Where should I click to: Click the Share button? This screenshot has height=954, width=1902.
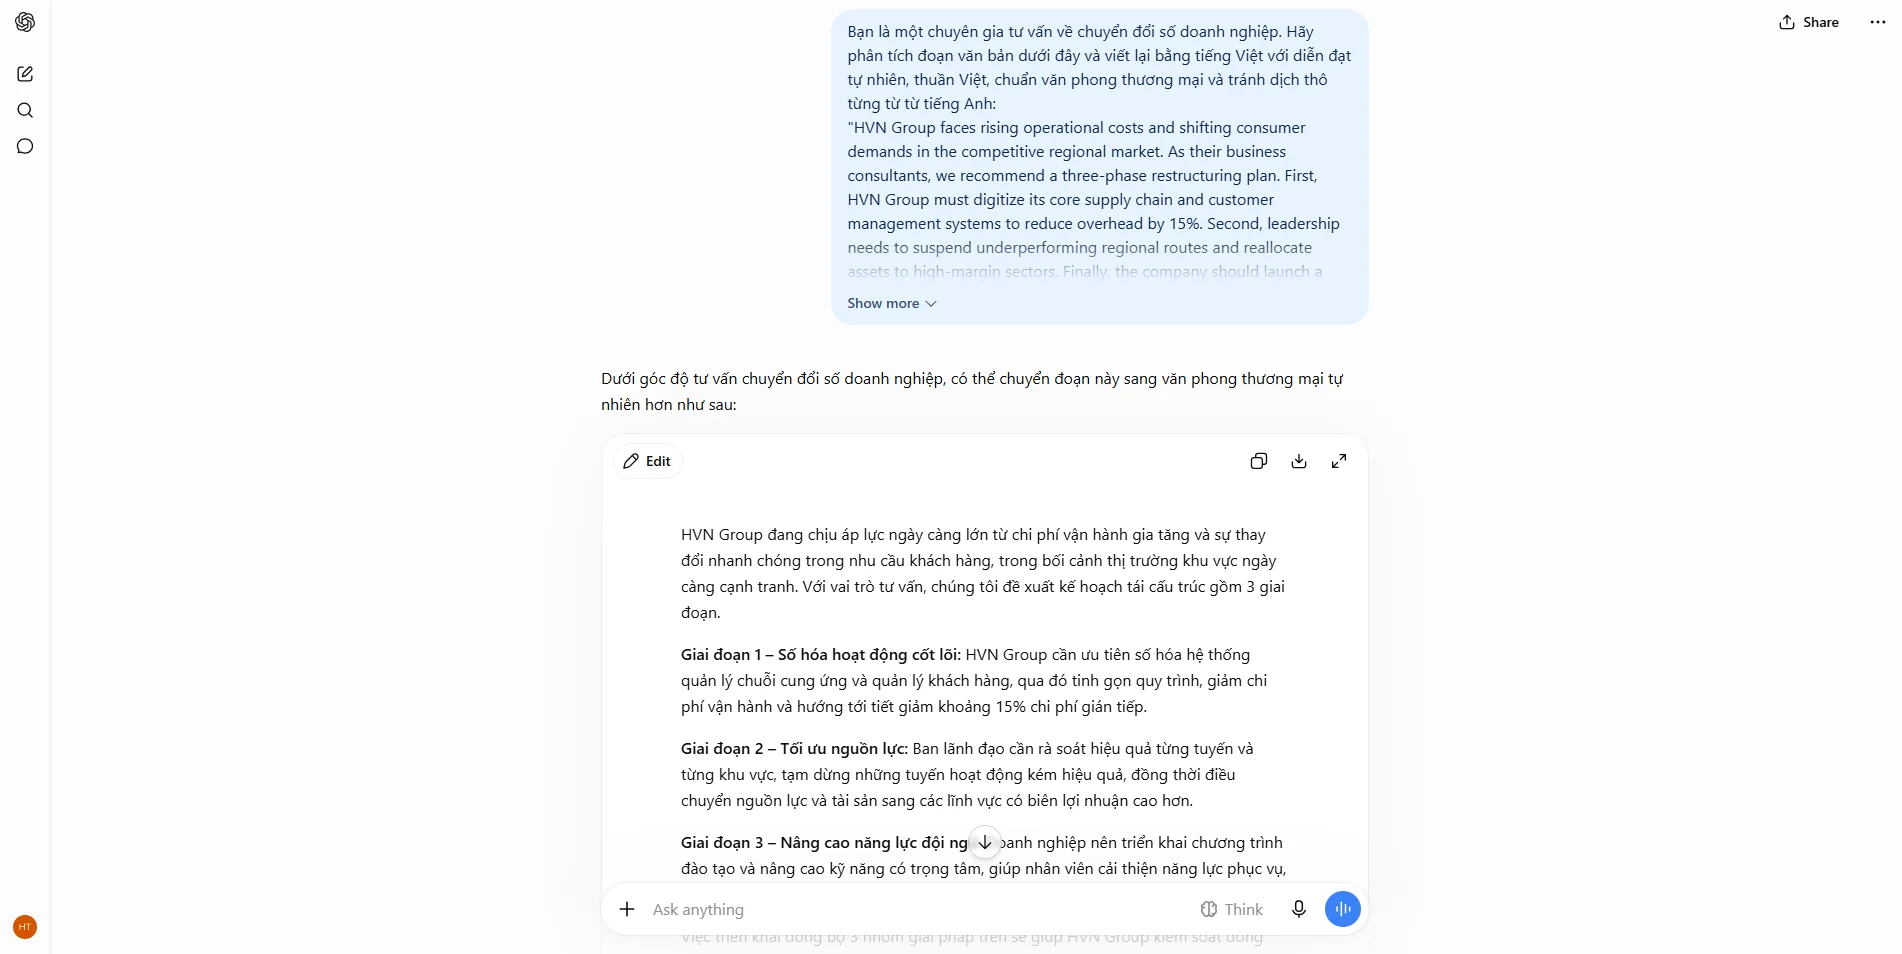click(1809, 22)
